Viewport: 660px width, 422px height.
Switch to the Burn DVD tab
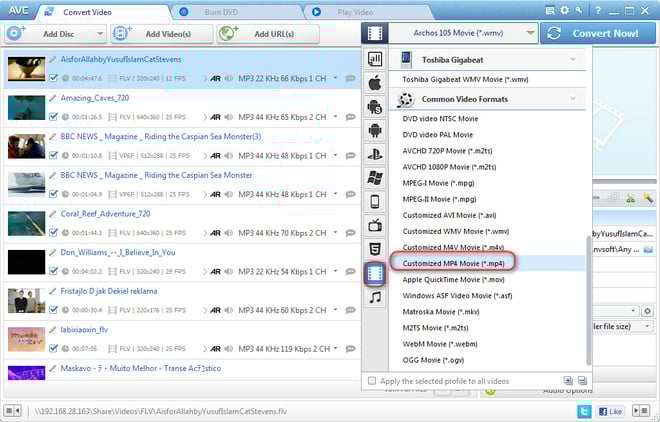(237, 12)
